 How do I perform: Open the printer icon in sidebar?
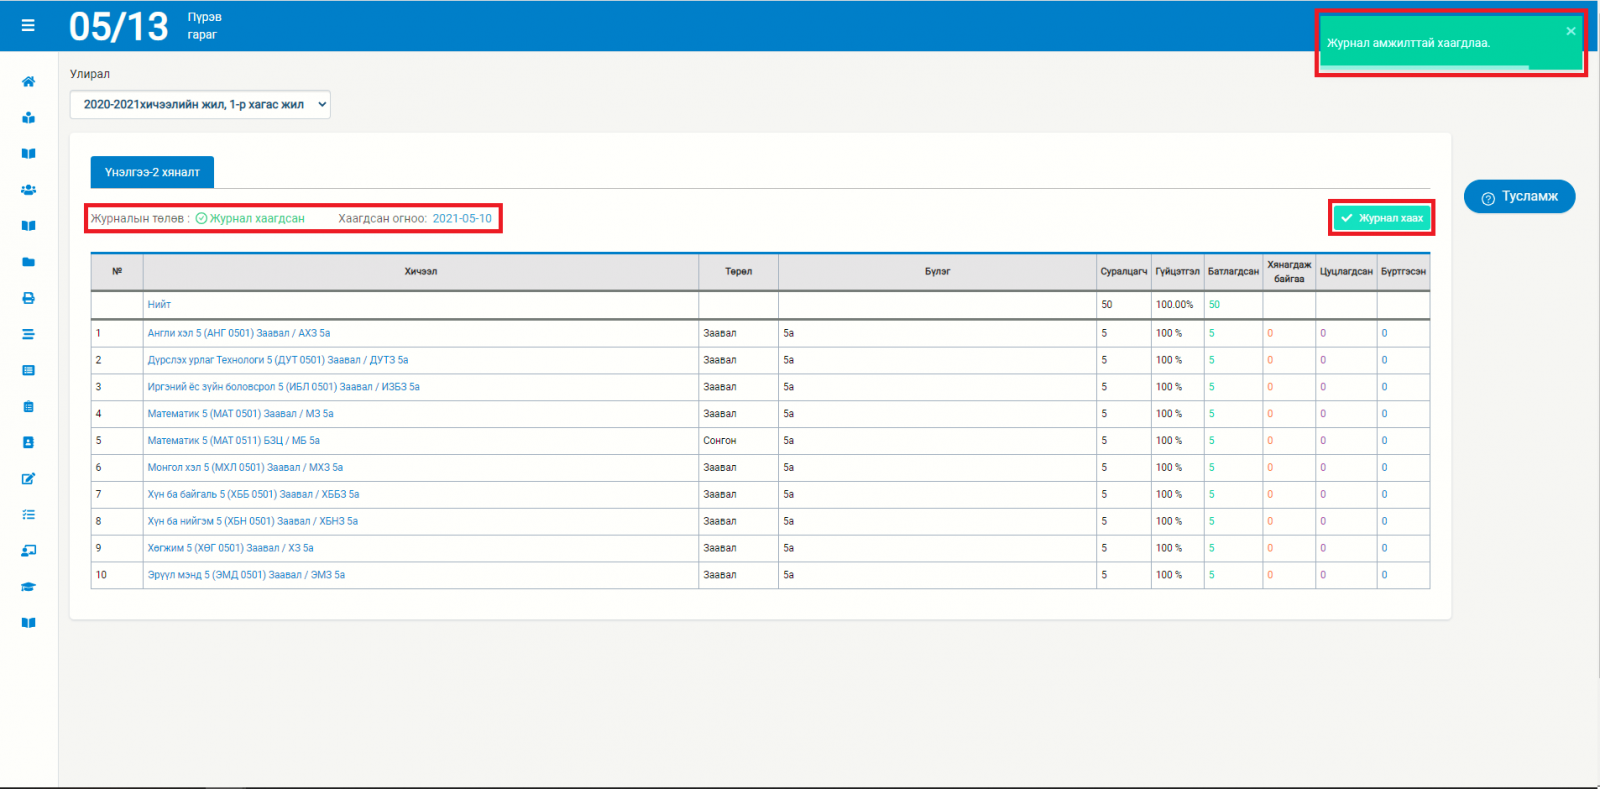[x=28, y=298]
